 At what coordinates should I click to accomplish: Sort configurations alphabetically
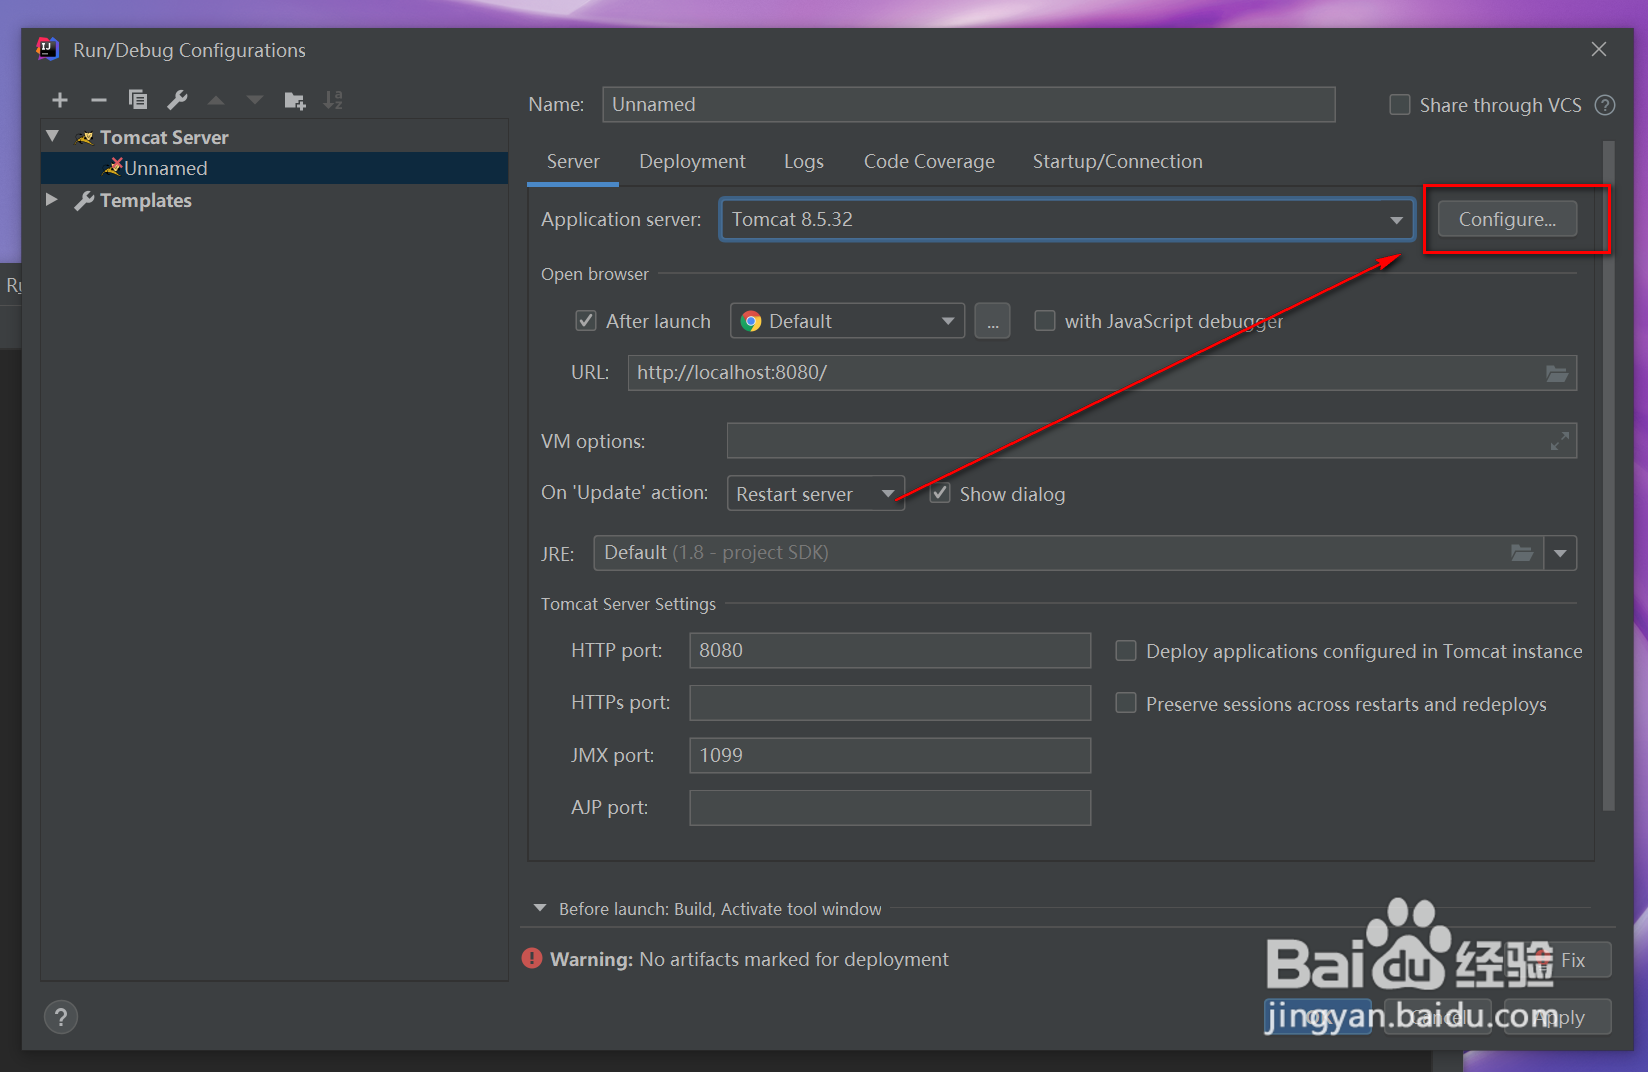coord(333,100)
